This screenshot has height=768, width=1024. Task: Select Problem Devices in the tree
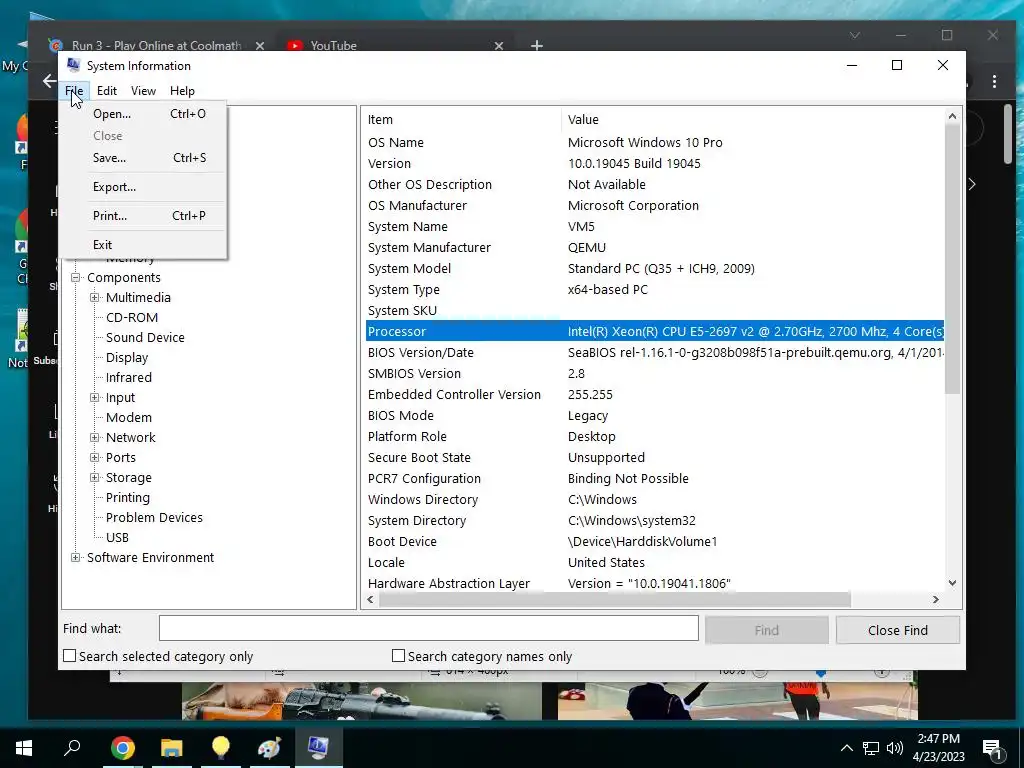(154, 517)
